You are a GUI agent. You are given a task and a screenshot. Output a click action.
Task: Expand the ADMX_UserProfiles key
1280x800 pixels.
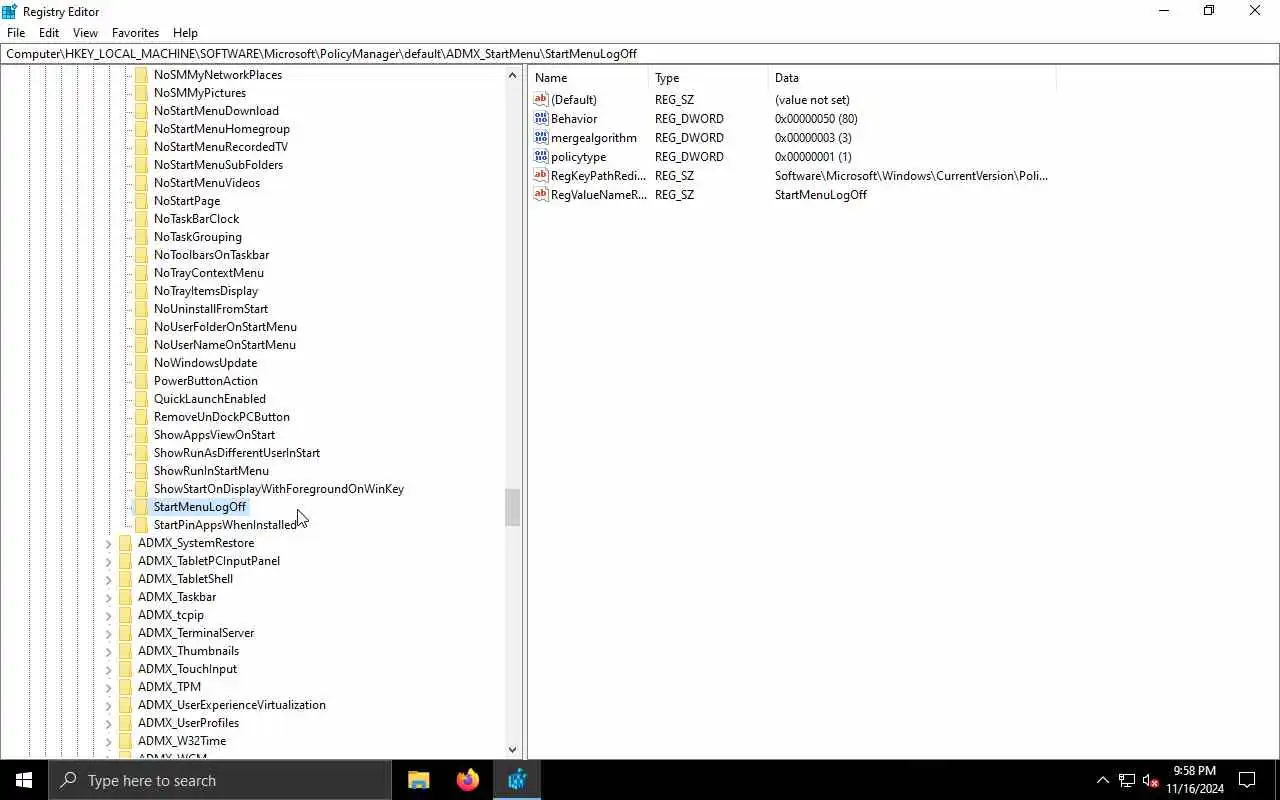pos(109,723)
